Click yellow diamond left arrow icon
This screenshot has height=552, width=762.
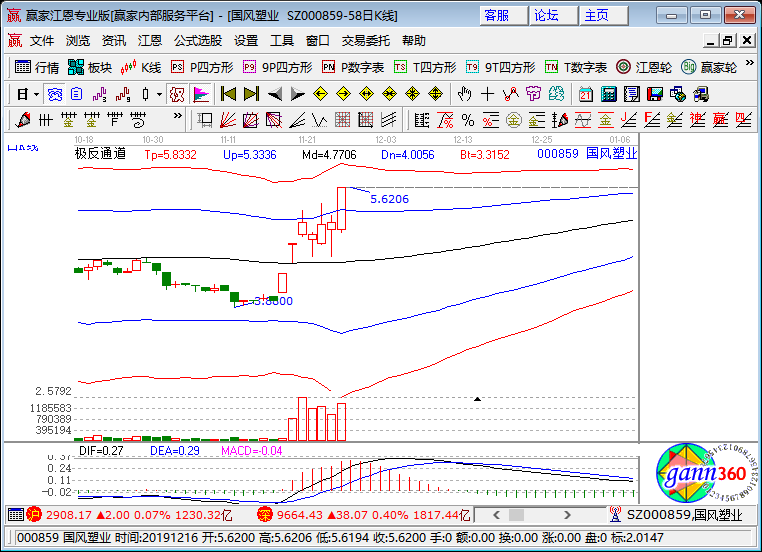tap(320, 94)
